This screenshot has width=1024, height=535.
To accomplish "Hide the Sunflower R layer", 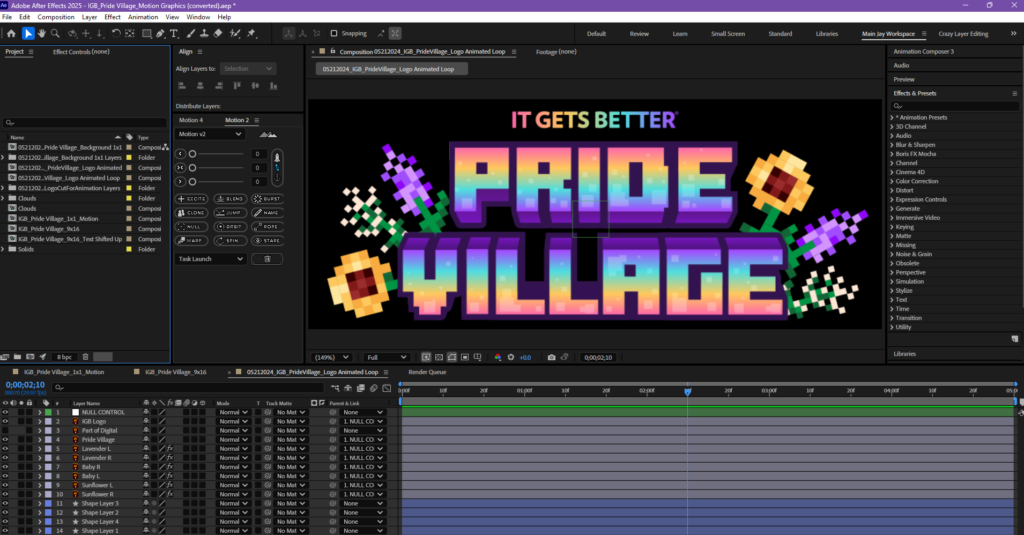I will (x=5, y=494).
